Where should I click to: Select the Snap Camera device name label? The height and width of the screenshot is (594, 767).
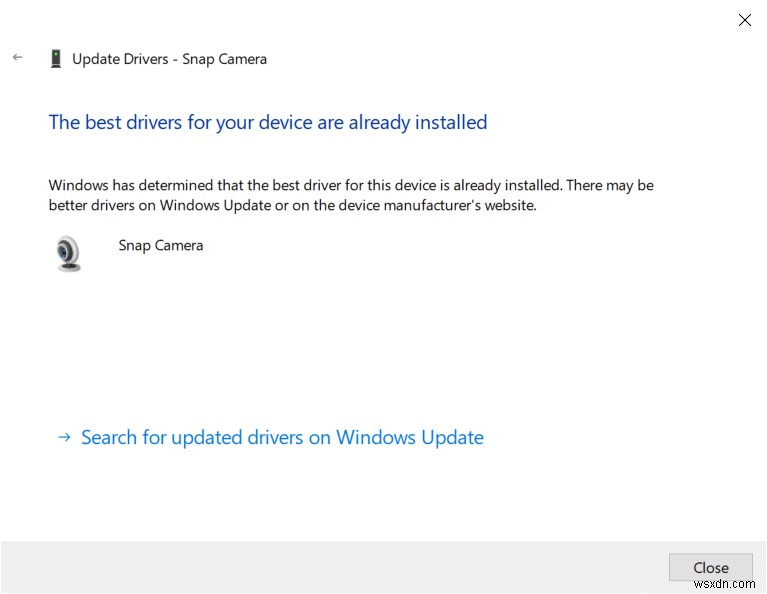click(160, 245)
